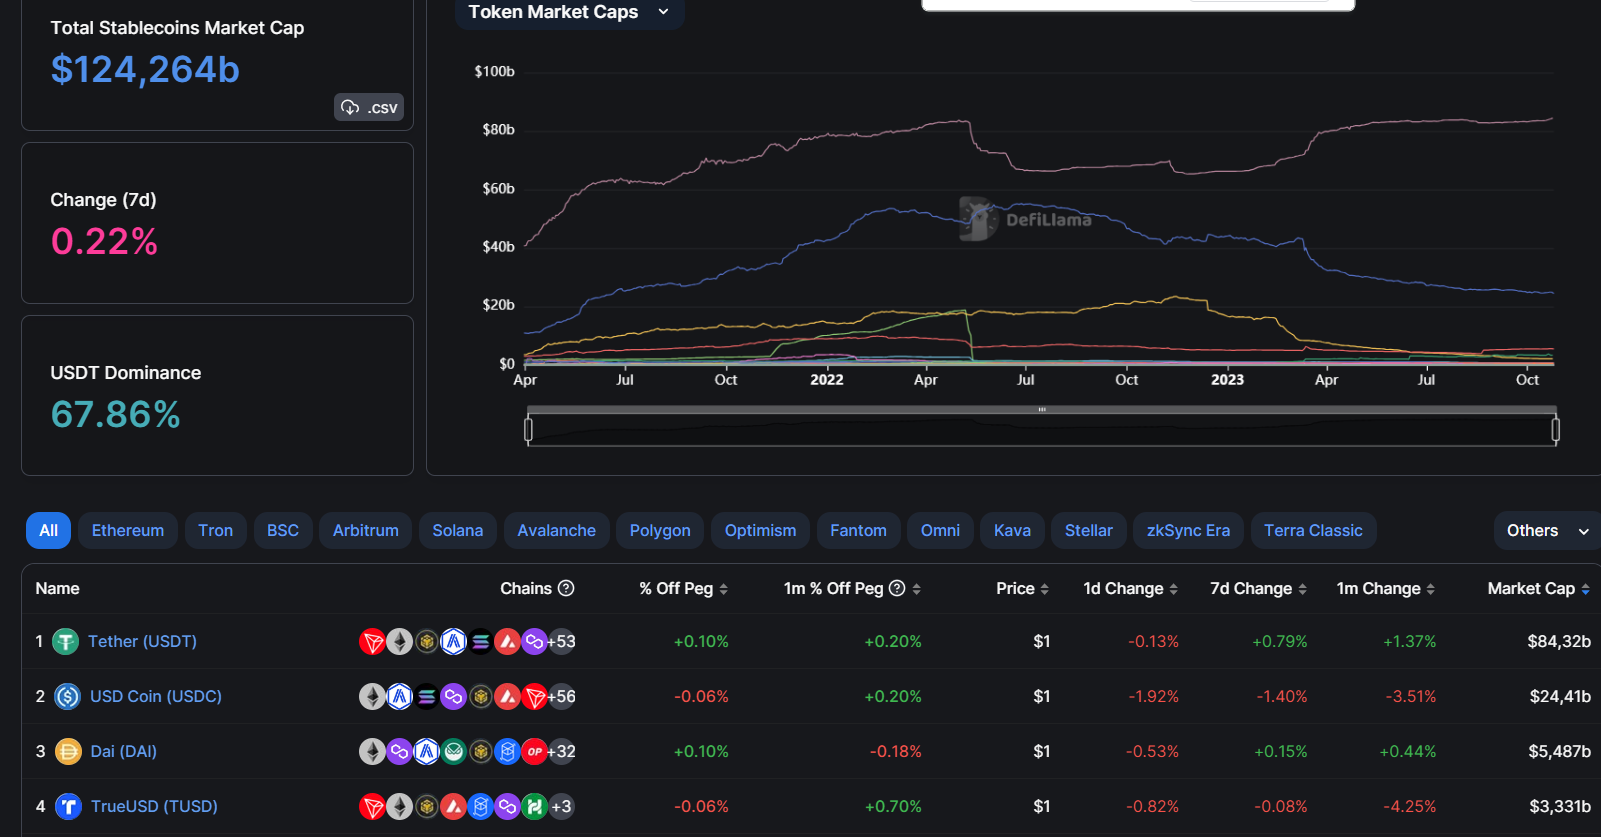
Task: Sort table by 7d Change column
Action: coord(1259,588)
